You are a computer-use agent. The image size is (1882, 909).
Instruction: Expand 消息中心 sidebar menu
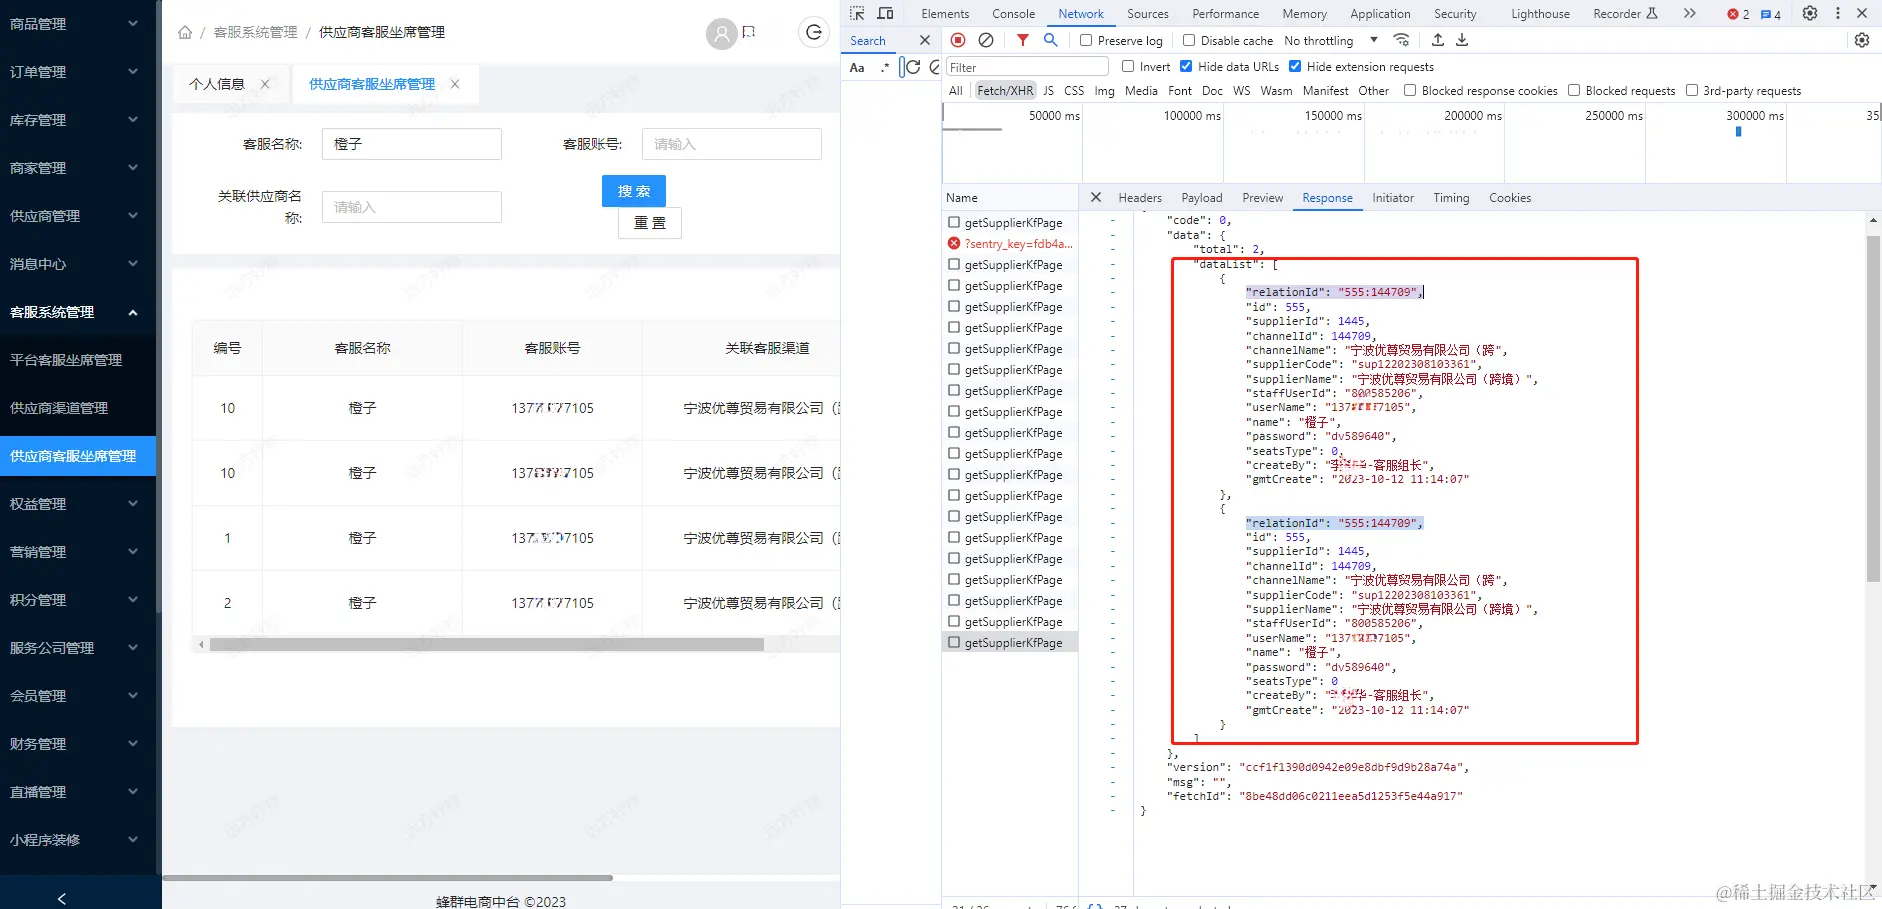click(x=78, y=264)
